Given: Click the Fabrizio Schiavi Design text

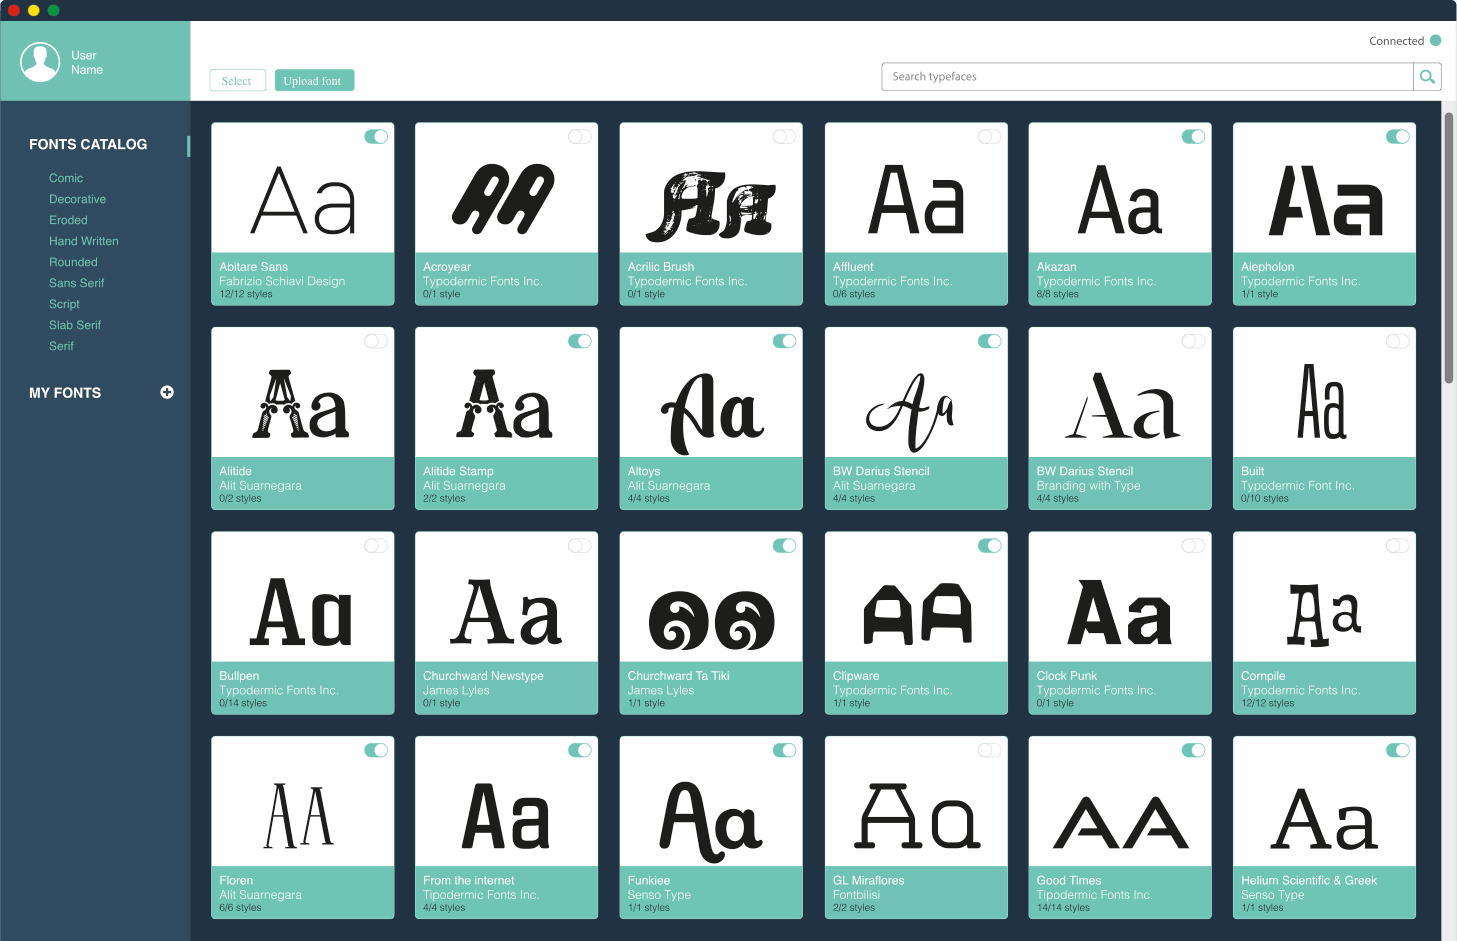Looking at the screenshot, I should pyautogui.click(x=282, y=281).
